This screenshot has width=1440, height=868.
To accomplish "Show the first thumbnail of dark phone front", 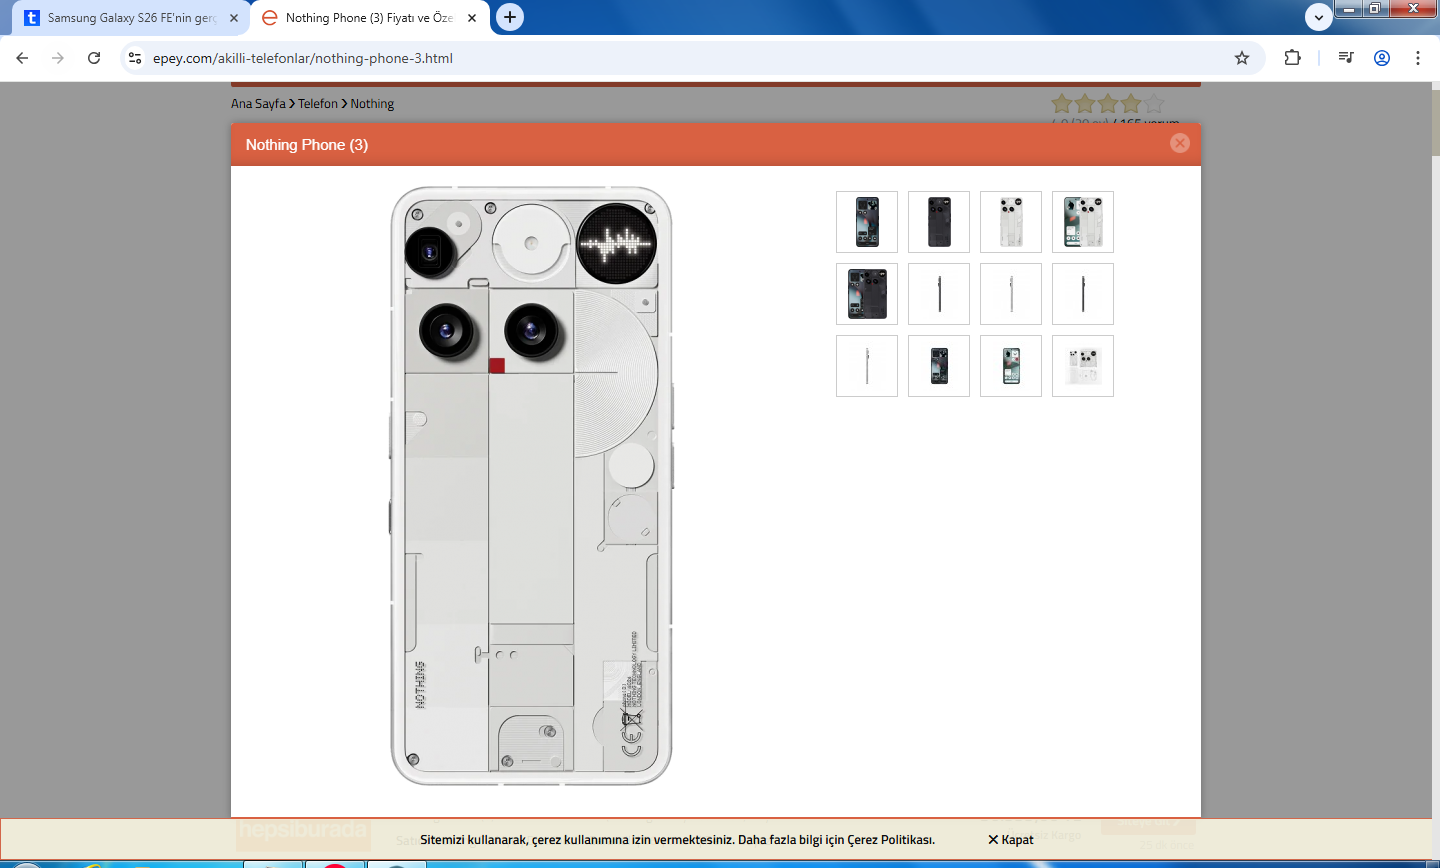I will tap(867, 222).
